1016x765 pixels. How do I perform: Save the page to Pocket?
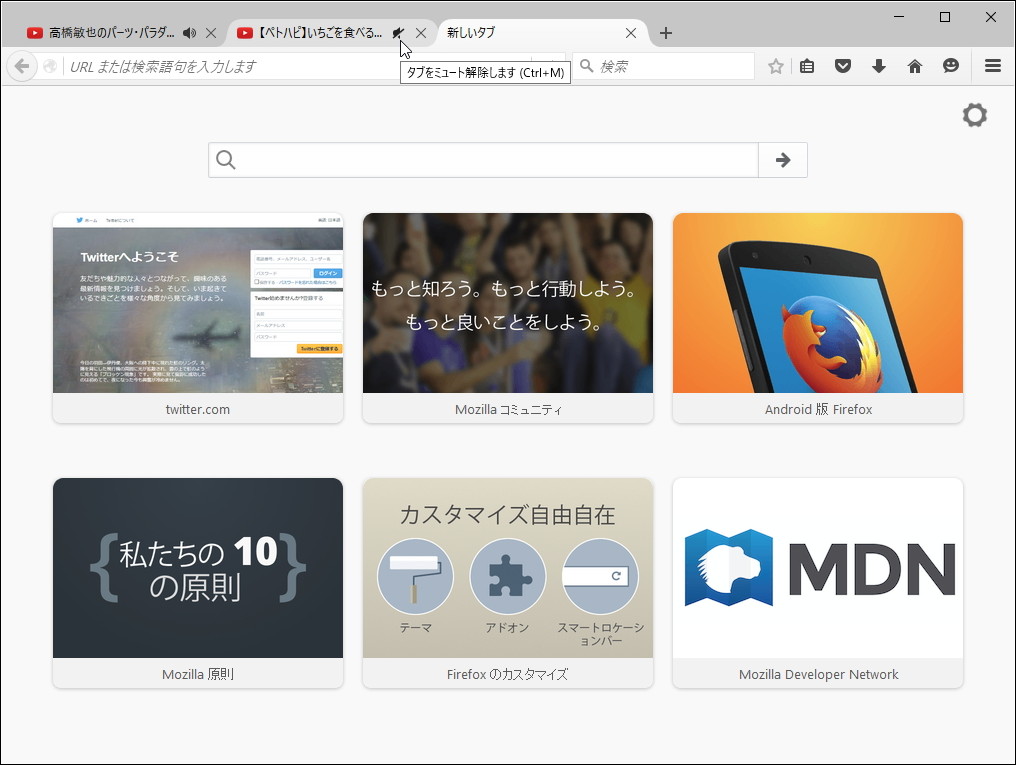tap(843, 66)
